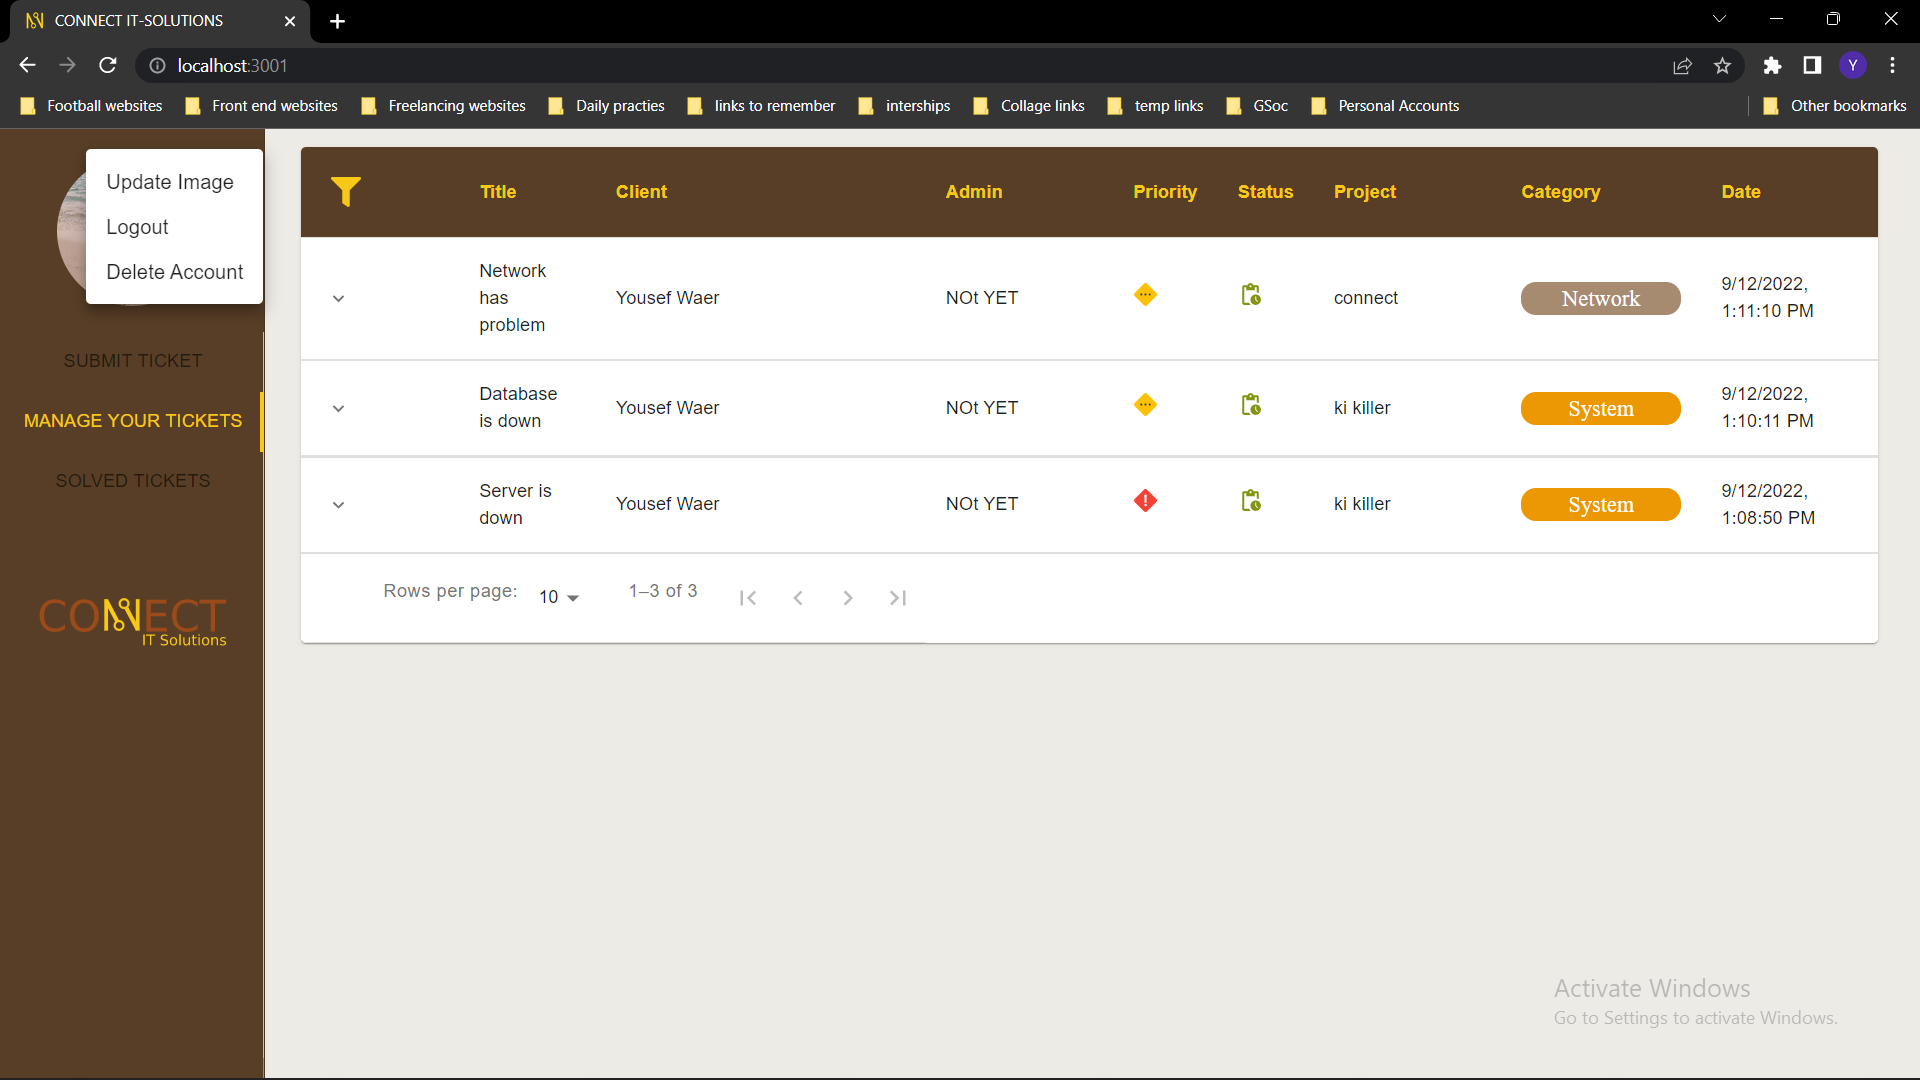
Task: Choose Update Image menu option
Action: click(x=170, y=182)
